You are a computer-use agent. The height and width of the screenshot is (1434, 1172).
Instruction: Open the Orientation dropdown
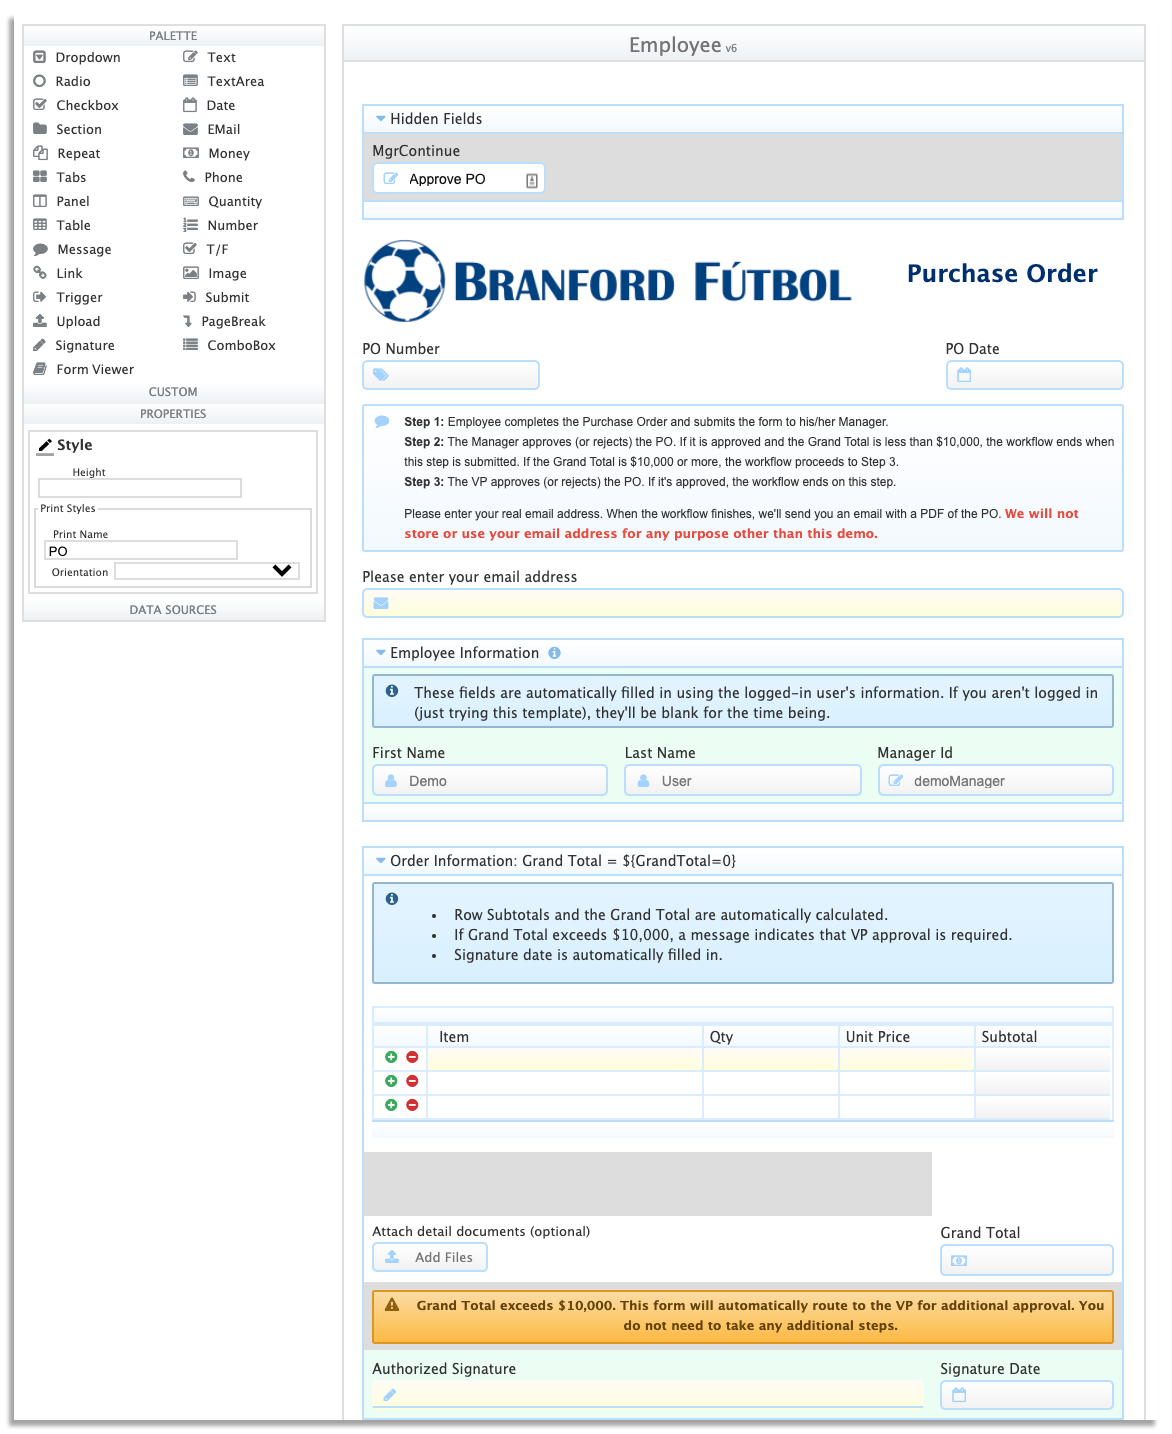pyautogui.click(x=207, y=571)
